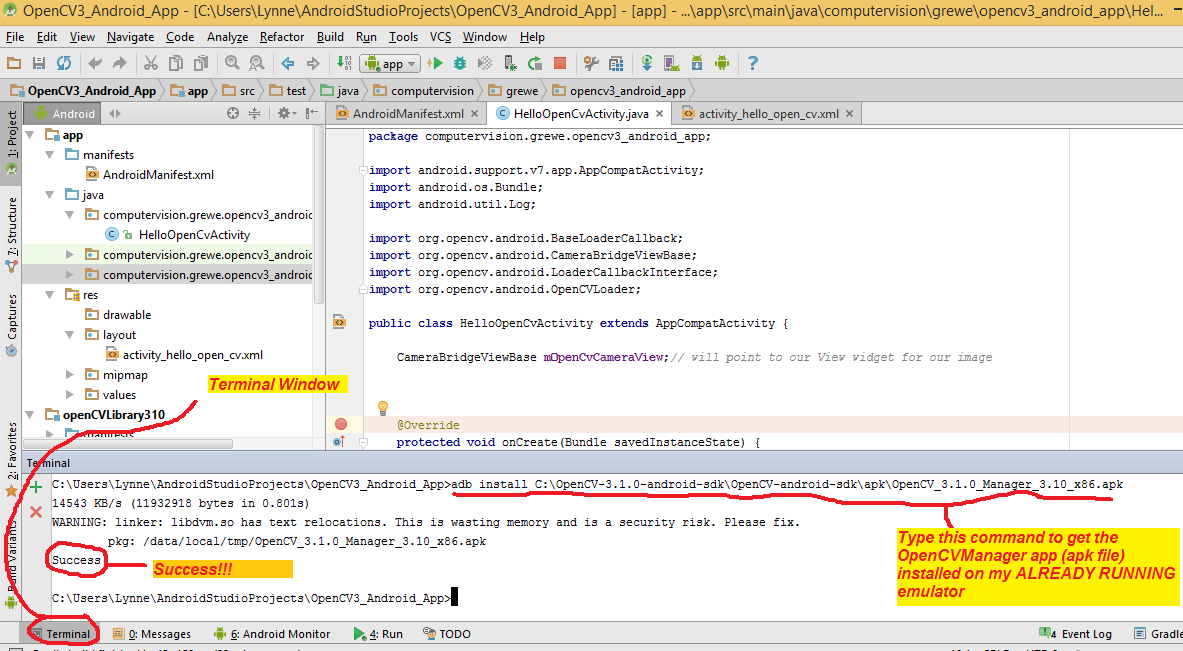Image resolution: width=1183 pixels, height=651 pixels.
Task: Select HelloOpenCvActivity in the project tree
Action: [x=194, y=235]
